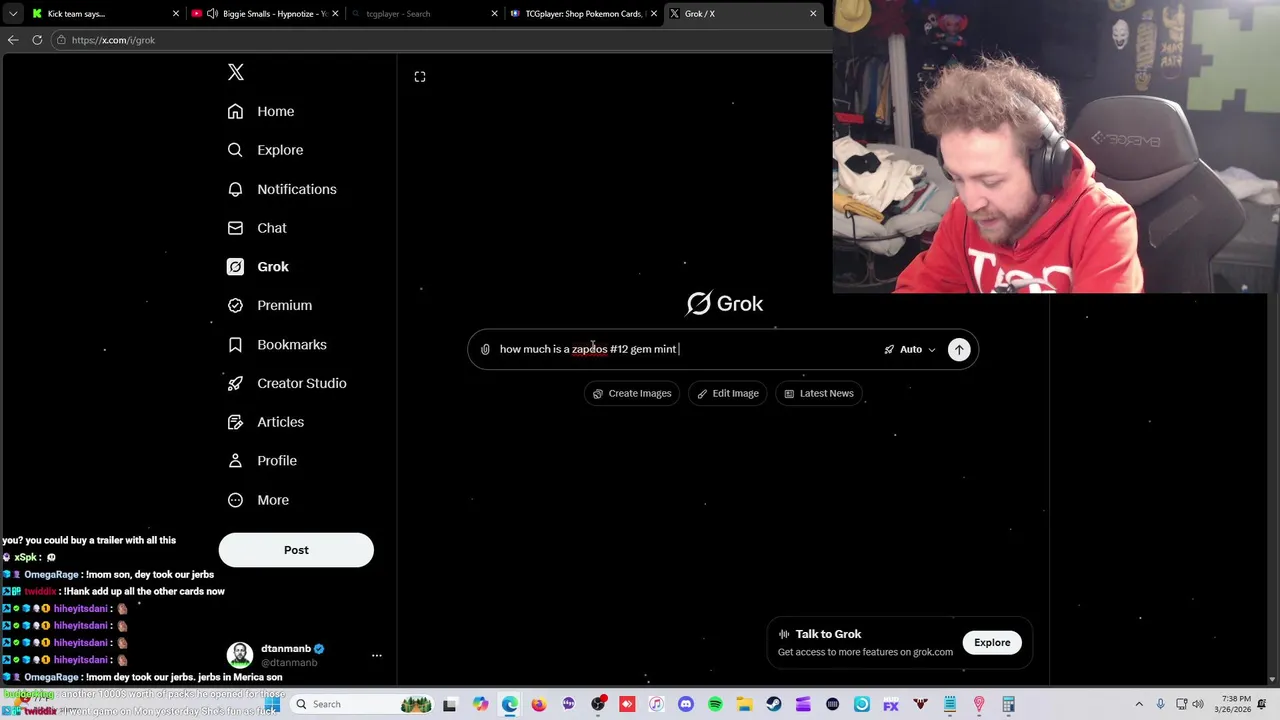1280x720 pixels.
Task: Click the misspelled word zapdos
Action: coord(589,349)
